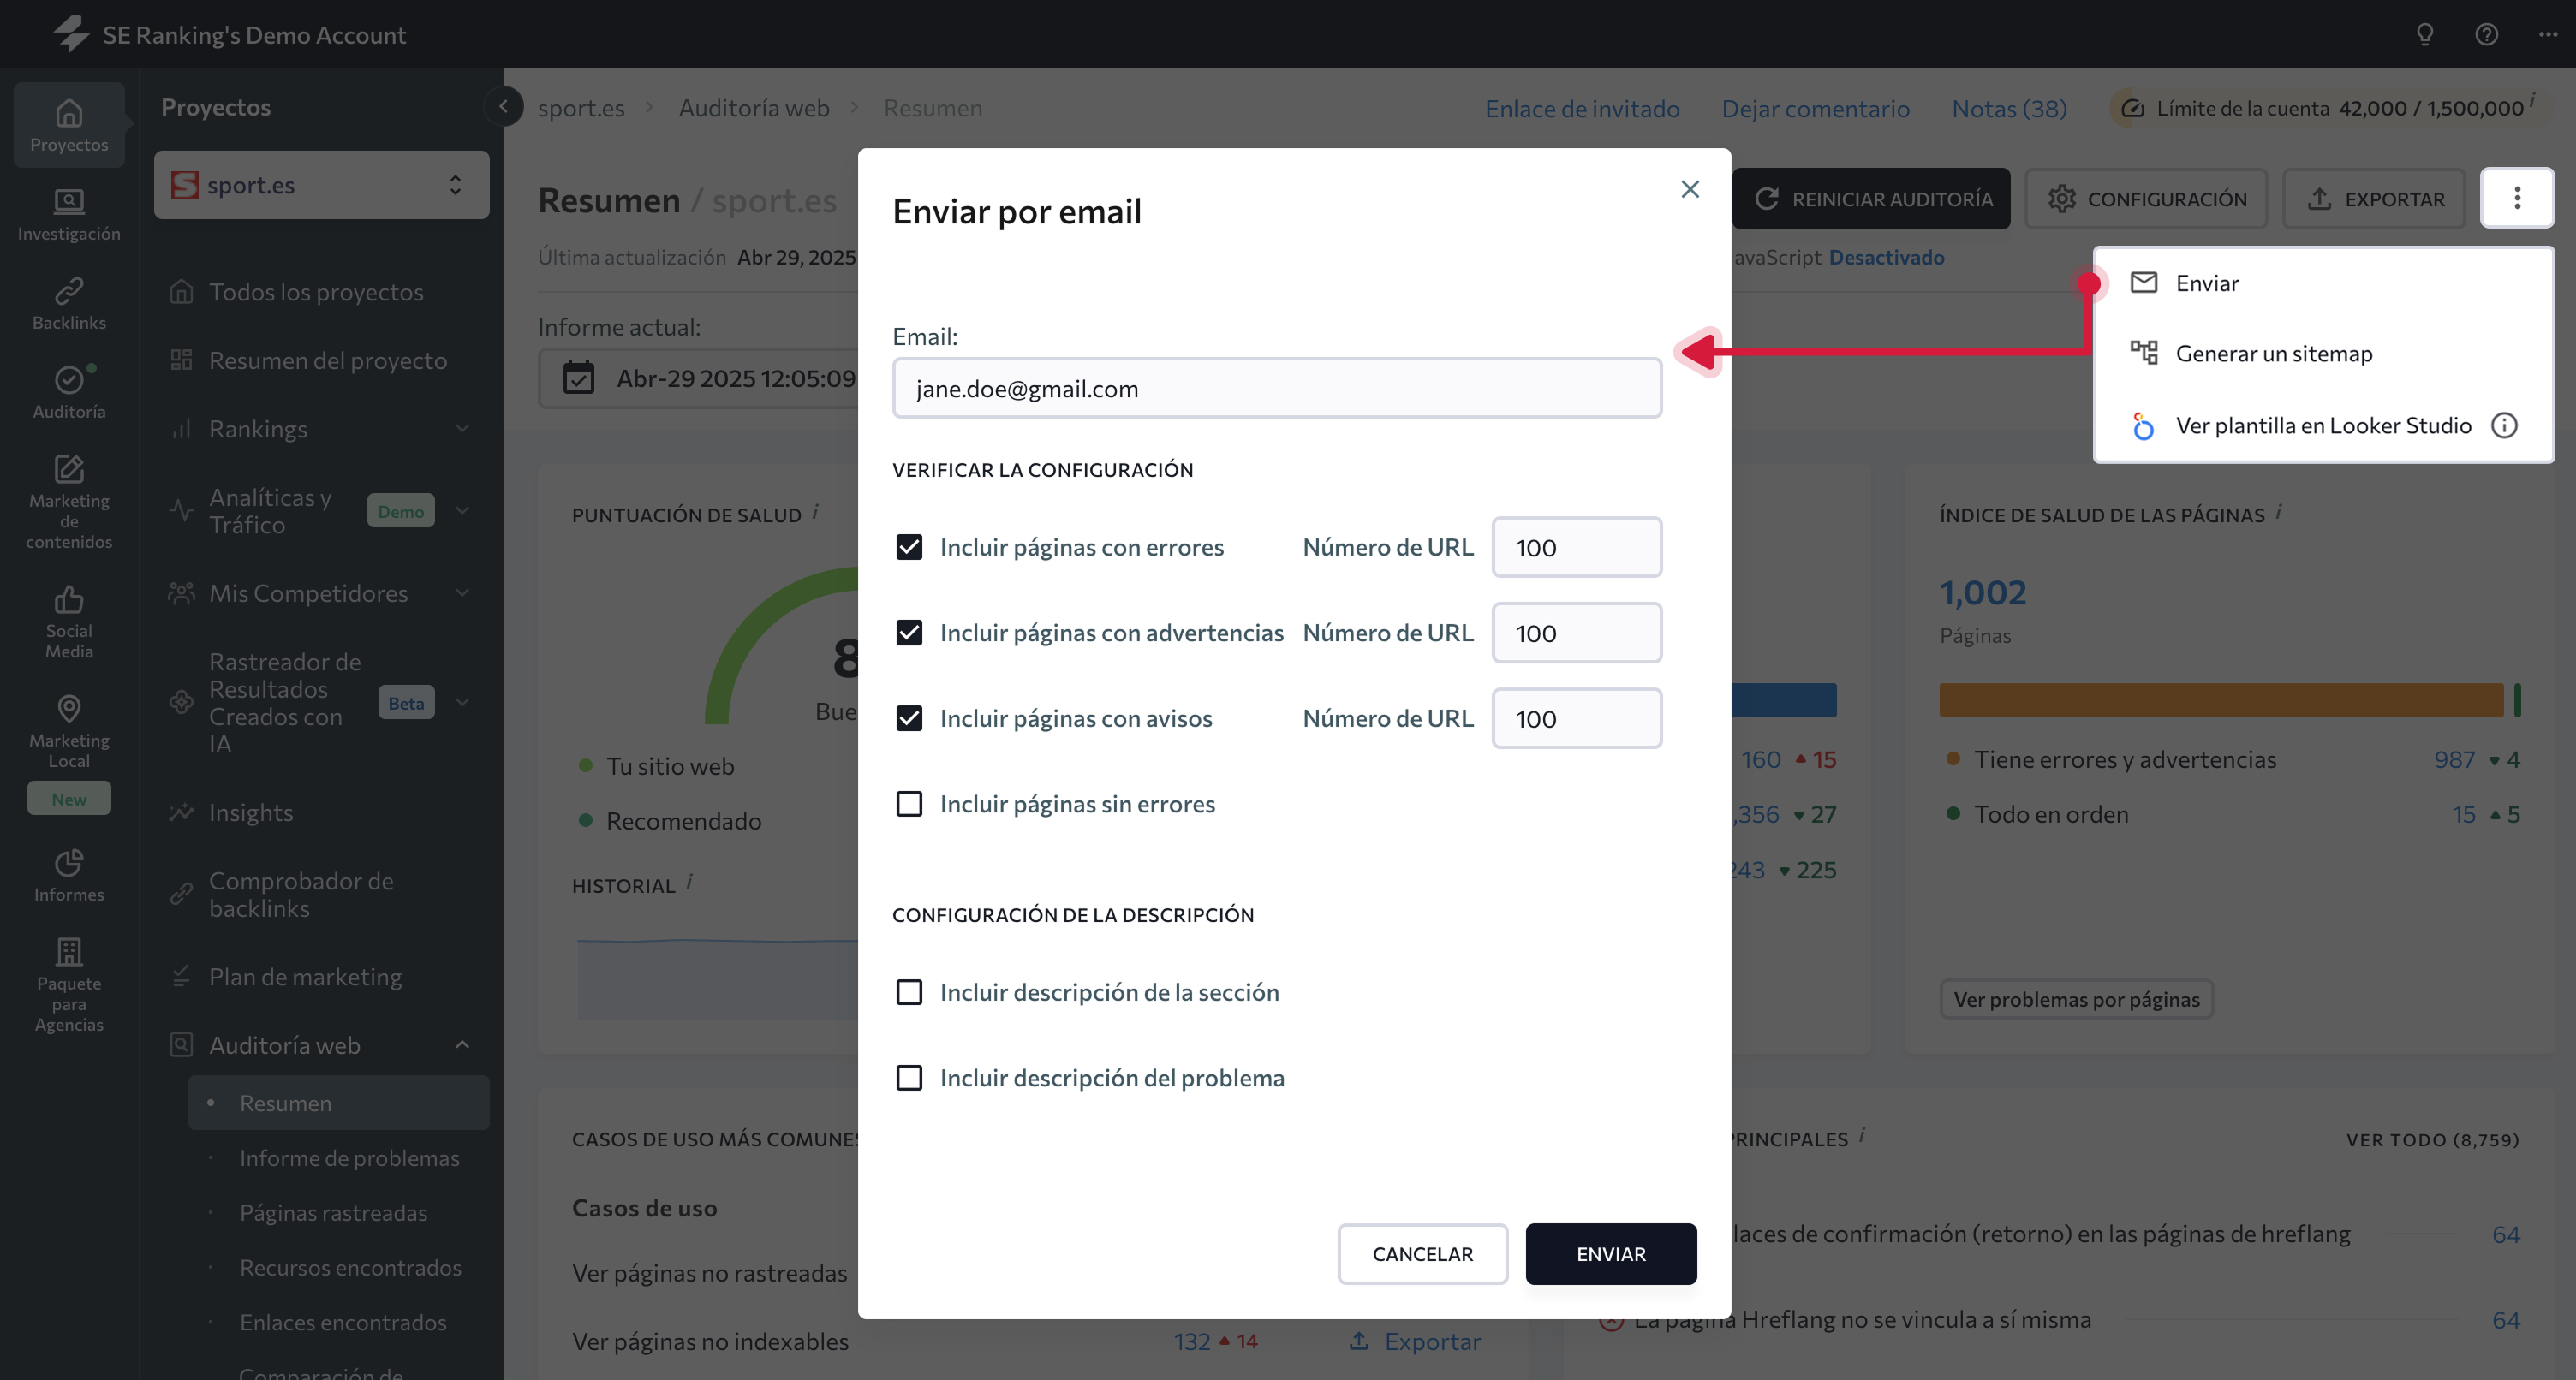2576x1380 pixels.
Task: Open Paquete para Agencias section
Action: click(x=69, y=984)
